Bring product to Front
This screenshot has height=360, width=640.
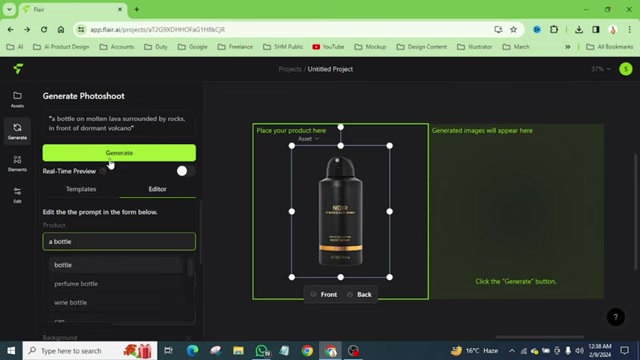click(x=324, y=294)
